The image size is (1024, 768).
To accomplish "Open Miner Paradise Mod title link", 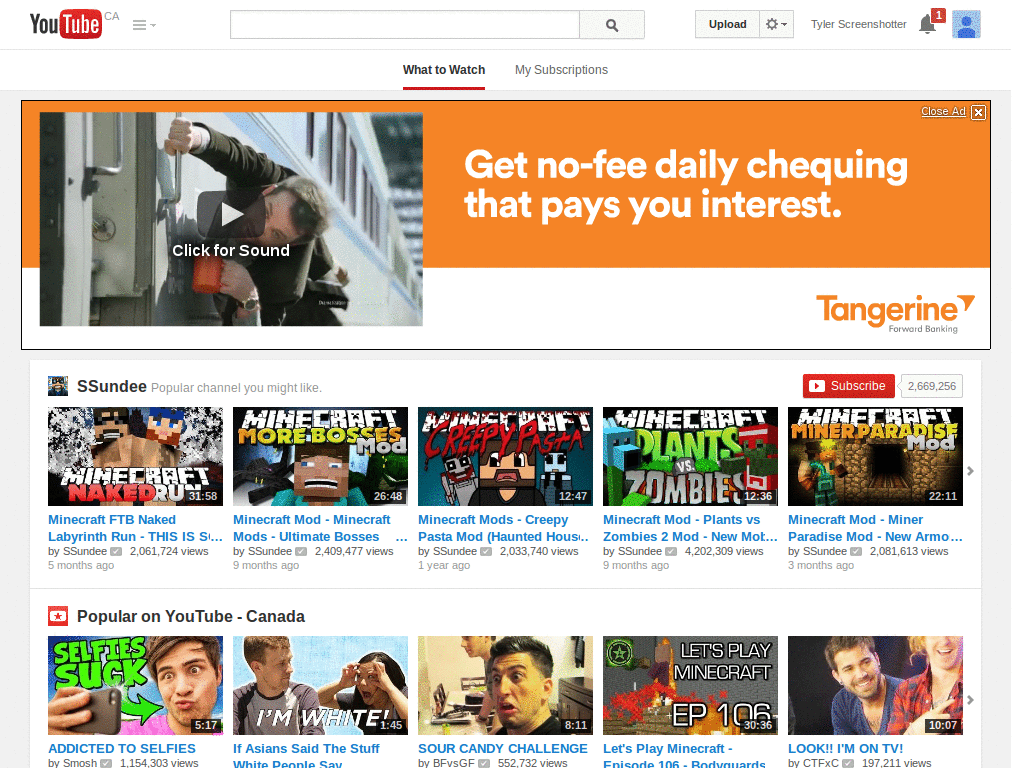I will click(x=875, y=528).
